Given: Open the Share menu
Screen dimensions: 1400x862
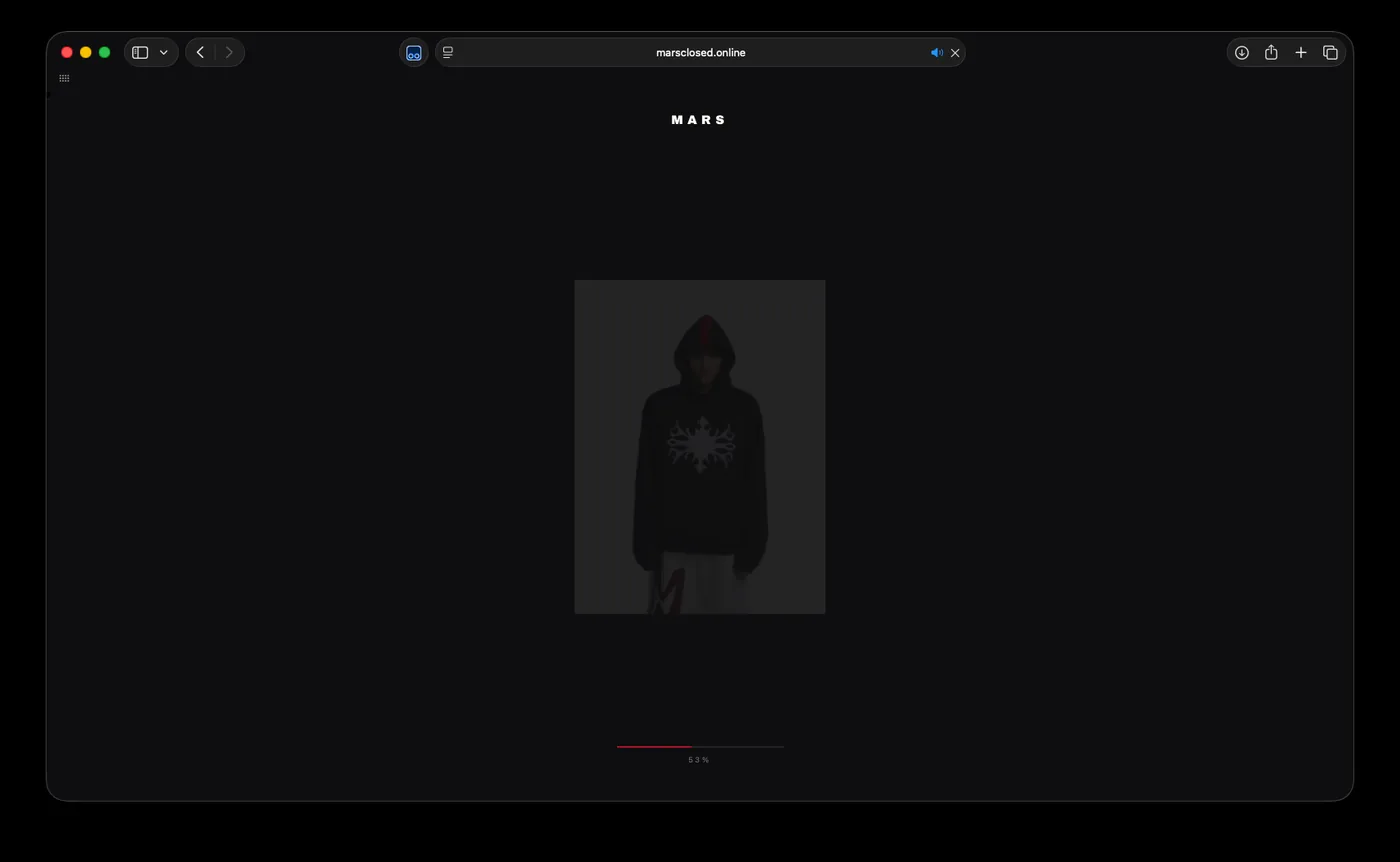Looking at the screenshot, I should point(1271,53).
